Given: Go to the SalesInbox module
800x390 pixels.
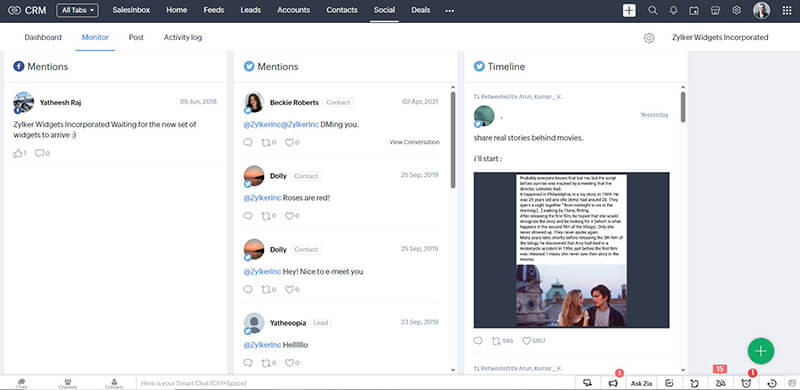Looking at the screenshot, I should pyautogui.click(x=131, y=10).
